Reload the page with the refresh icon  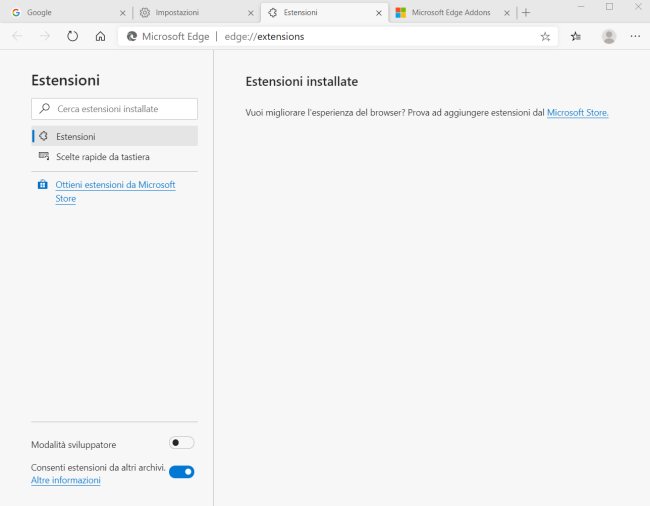[x=72, y=36]
